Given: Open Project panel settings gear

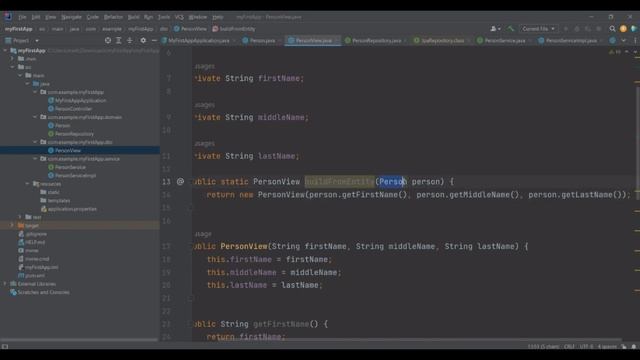Looking at the screenshot, I should click(143, 40).
